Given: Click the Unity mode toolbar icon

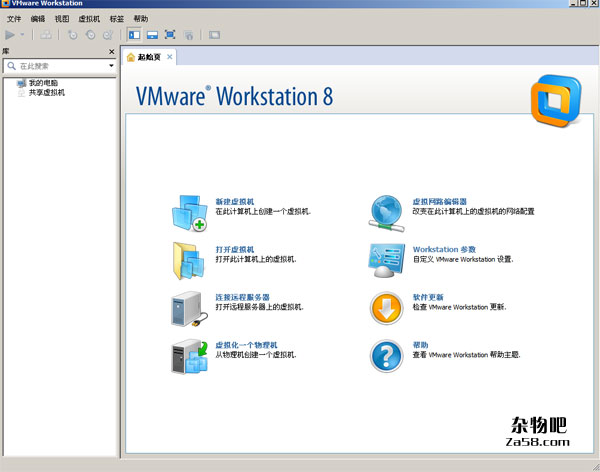Looking at the screenshot, I should coord(189,35).
